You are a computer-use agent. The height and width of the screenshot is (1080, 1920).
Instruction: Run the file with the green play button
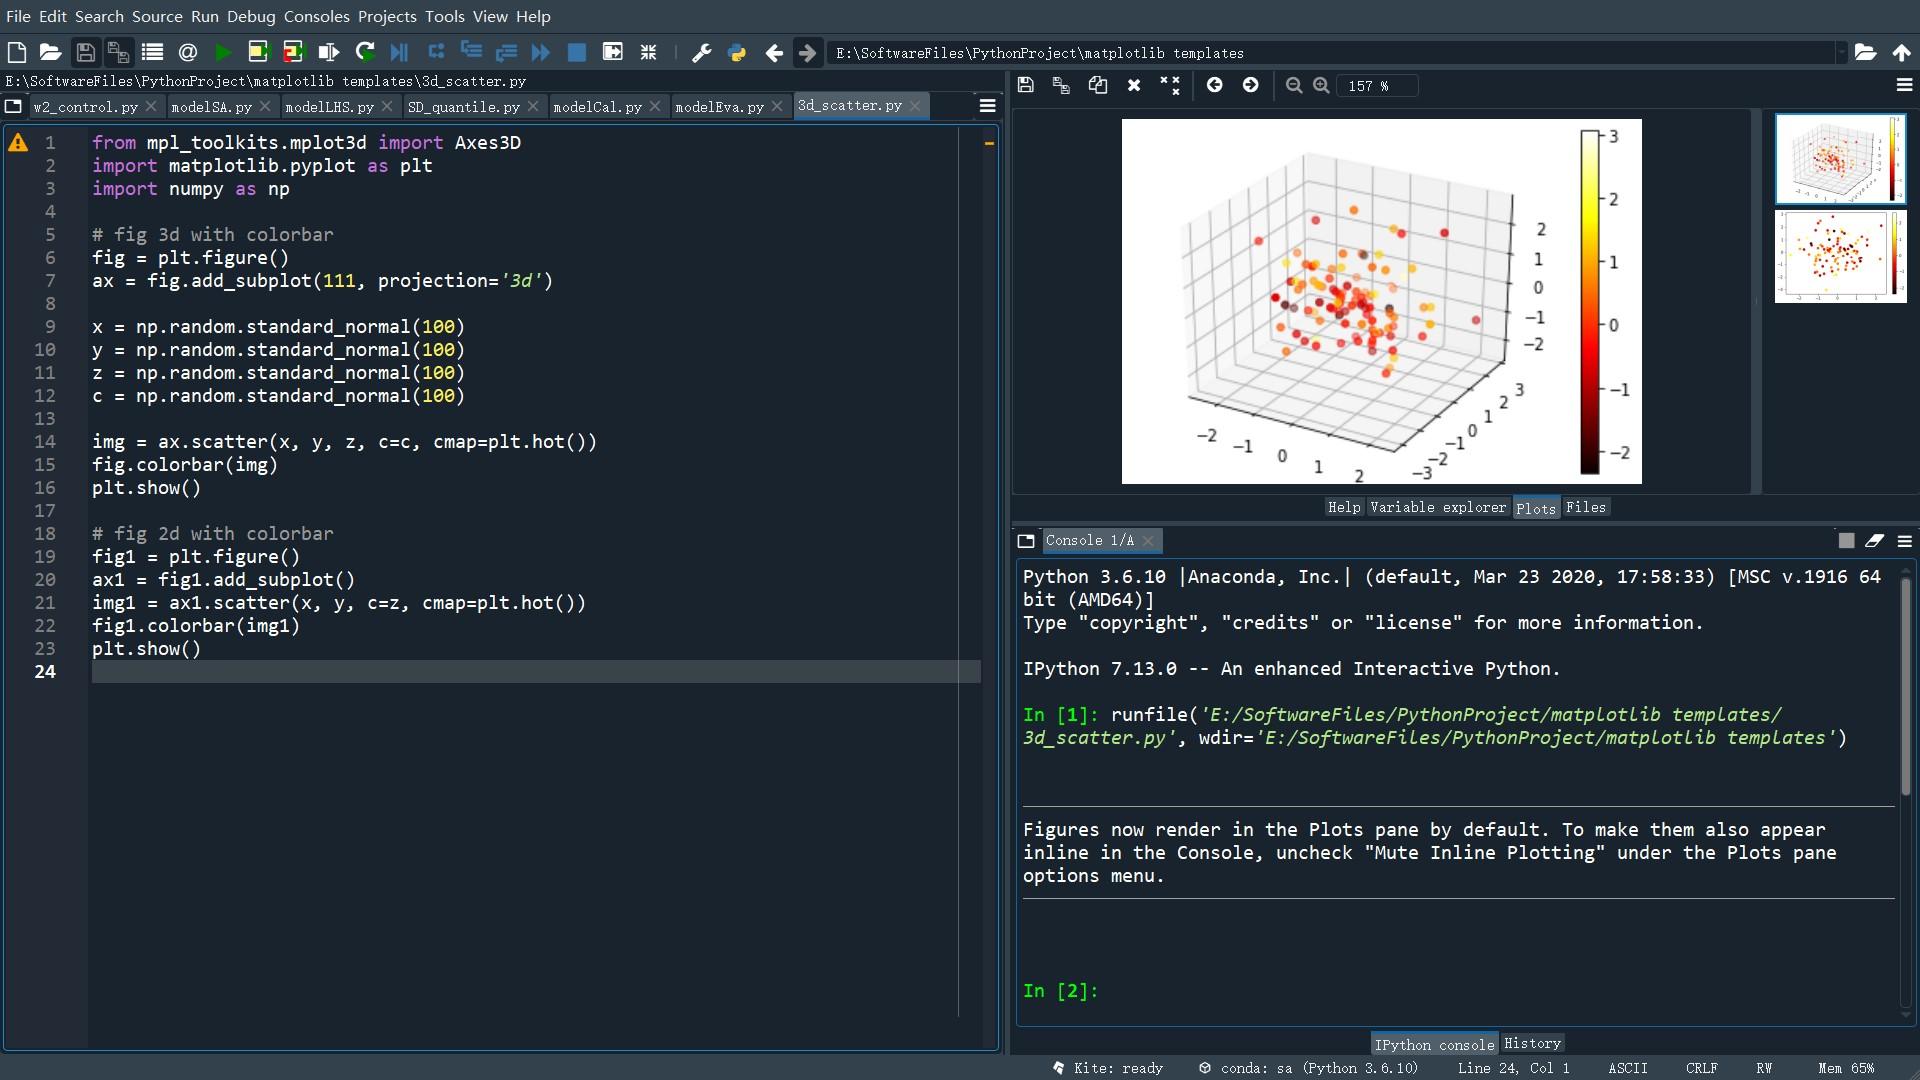[x=223, y=53]
